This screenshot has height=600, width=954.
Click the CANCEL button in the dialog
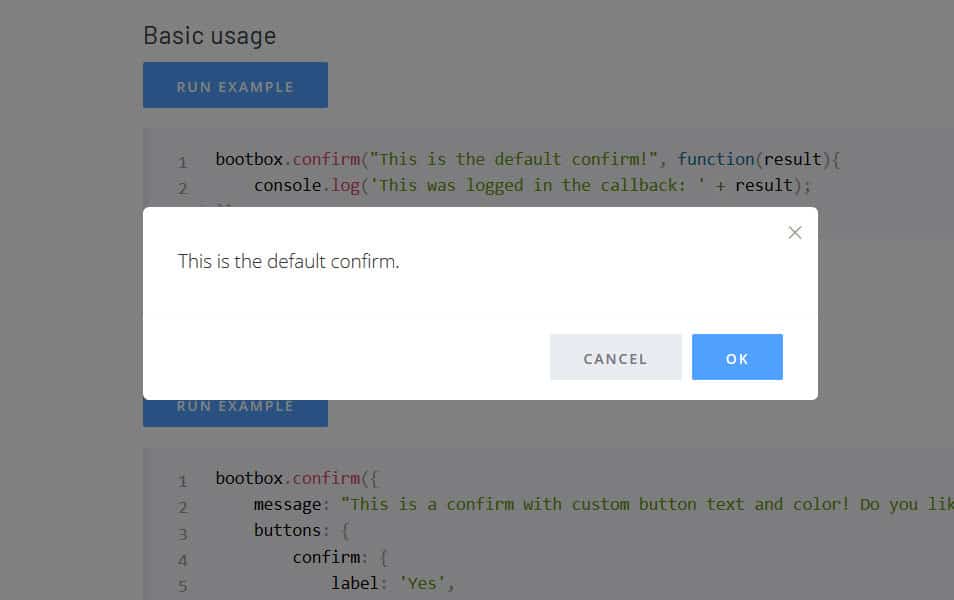coord(615,358)
